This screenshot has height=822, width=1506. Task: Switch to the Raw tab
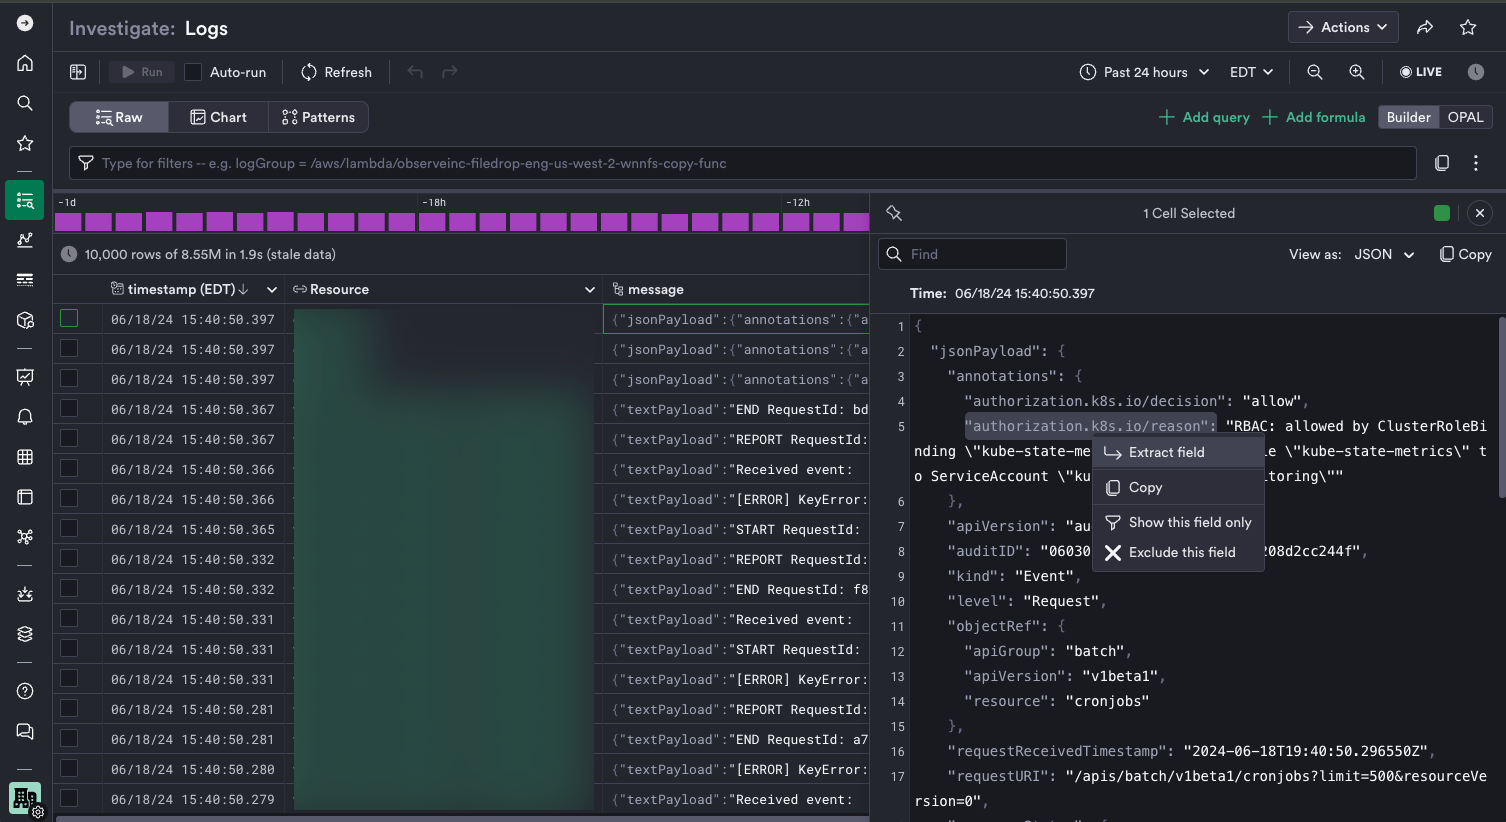pyautogui.click(x=119, y=117)
